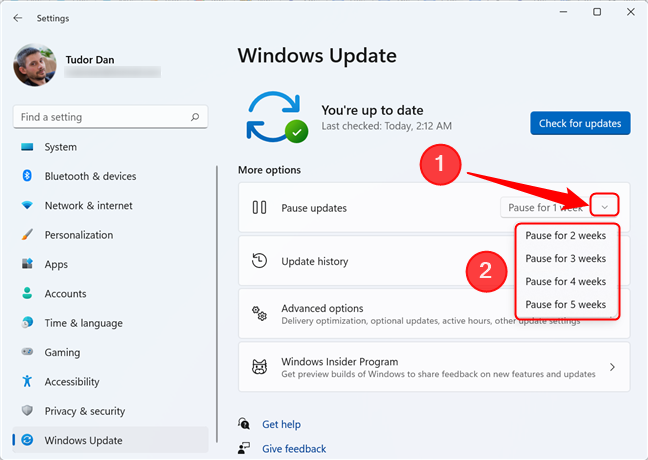Click the Apps icon in sidebar

tap(27, 264)
